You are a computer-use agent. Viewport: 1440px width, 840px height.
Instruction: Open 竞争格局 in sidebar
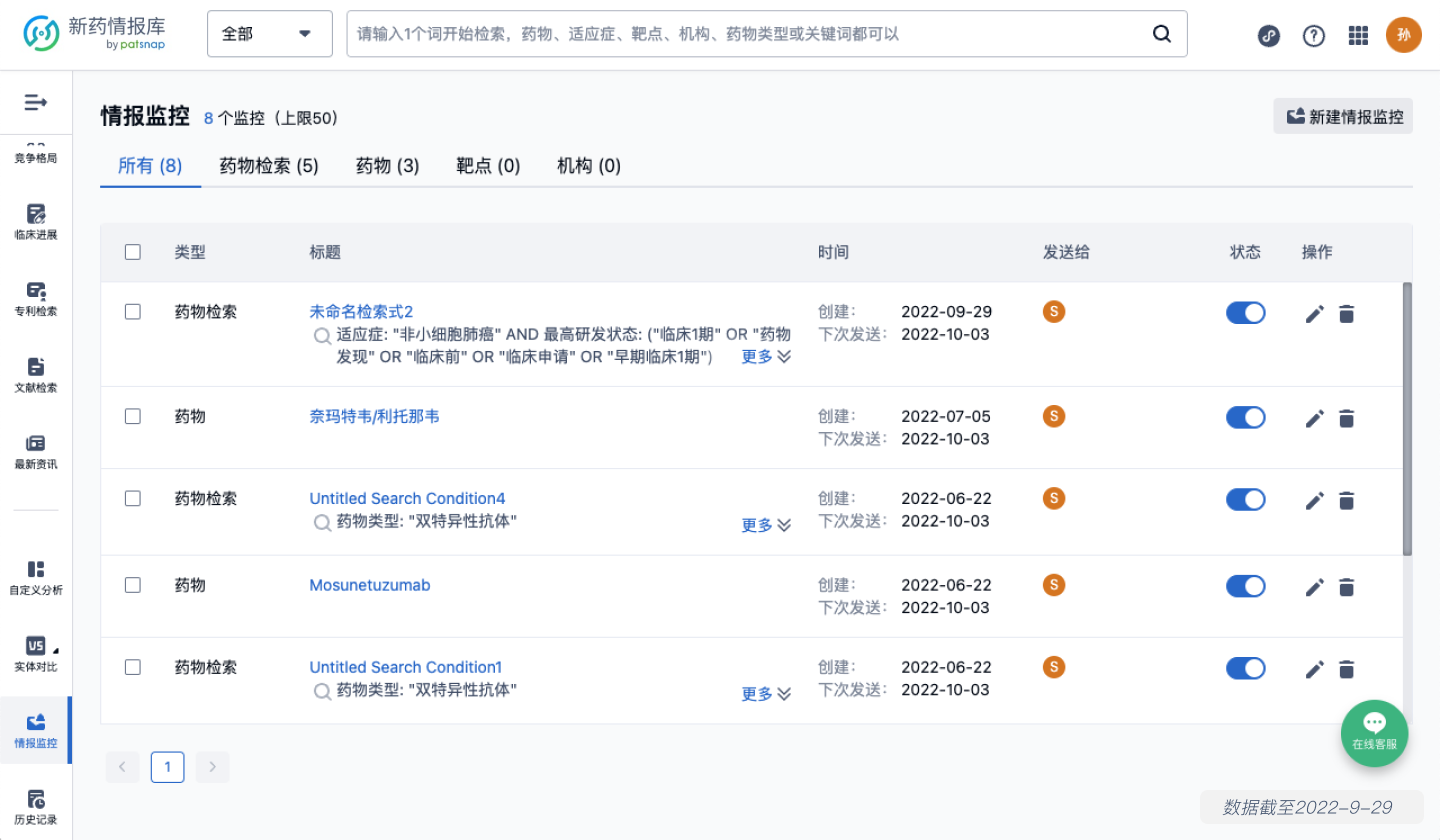pyautogui.click(x=36, y=152)
